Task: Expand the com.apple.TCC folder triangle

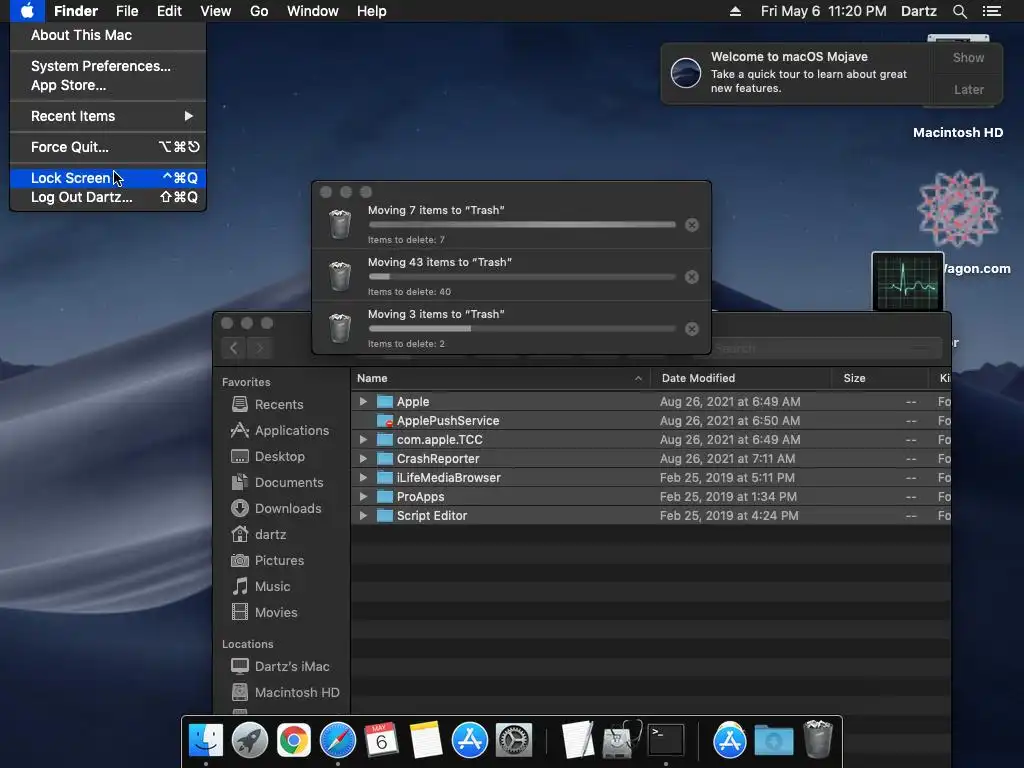Action: [363, 440]
